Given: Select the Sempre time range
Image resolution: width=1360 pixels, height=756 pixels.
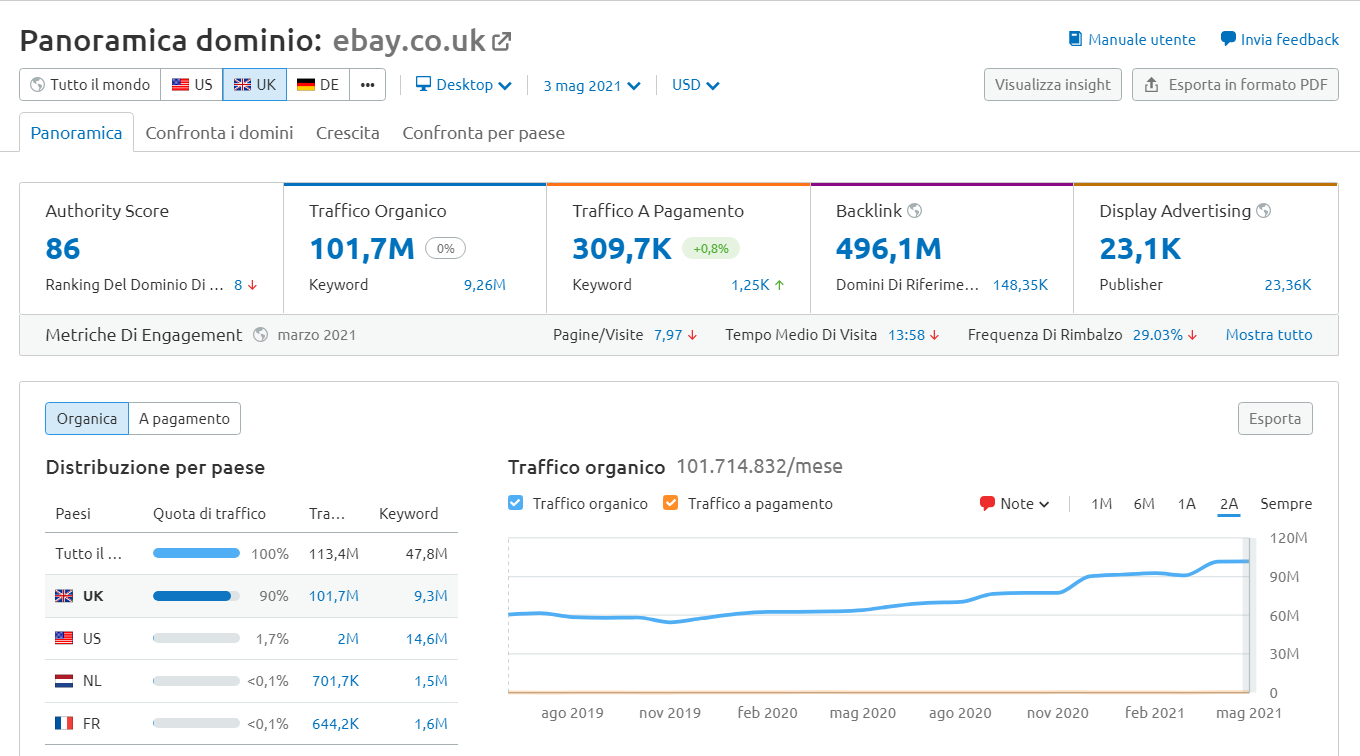Looking at the screenshot, I should (x=1286, y=504).
